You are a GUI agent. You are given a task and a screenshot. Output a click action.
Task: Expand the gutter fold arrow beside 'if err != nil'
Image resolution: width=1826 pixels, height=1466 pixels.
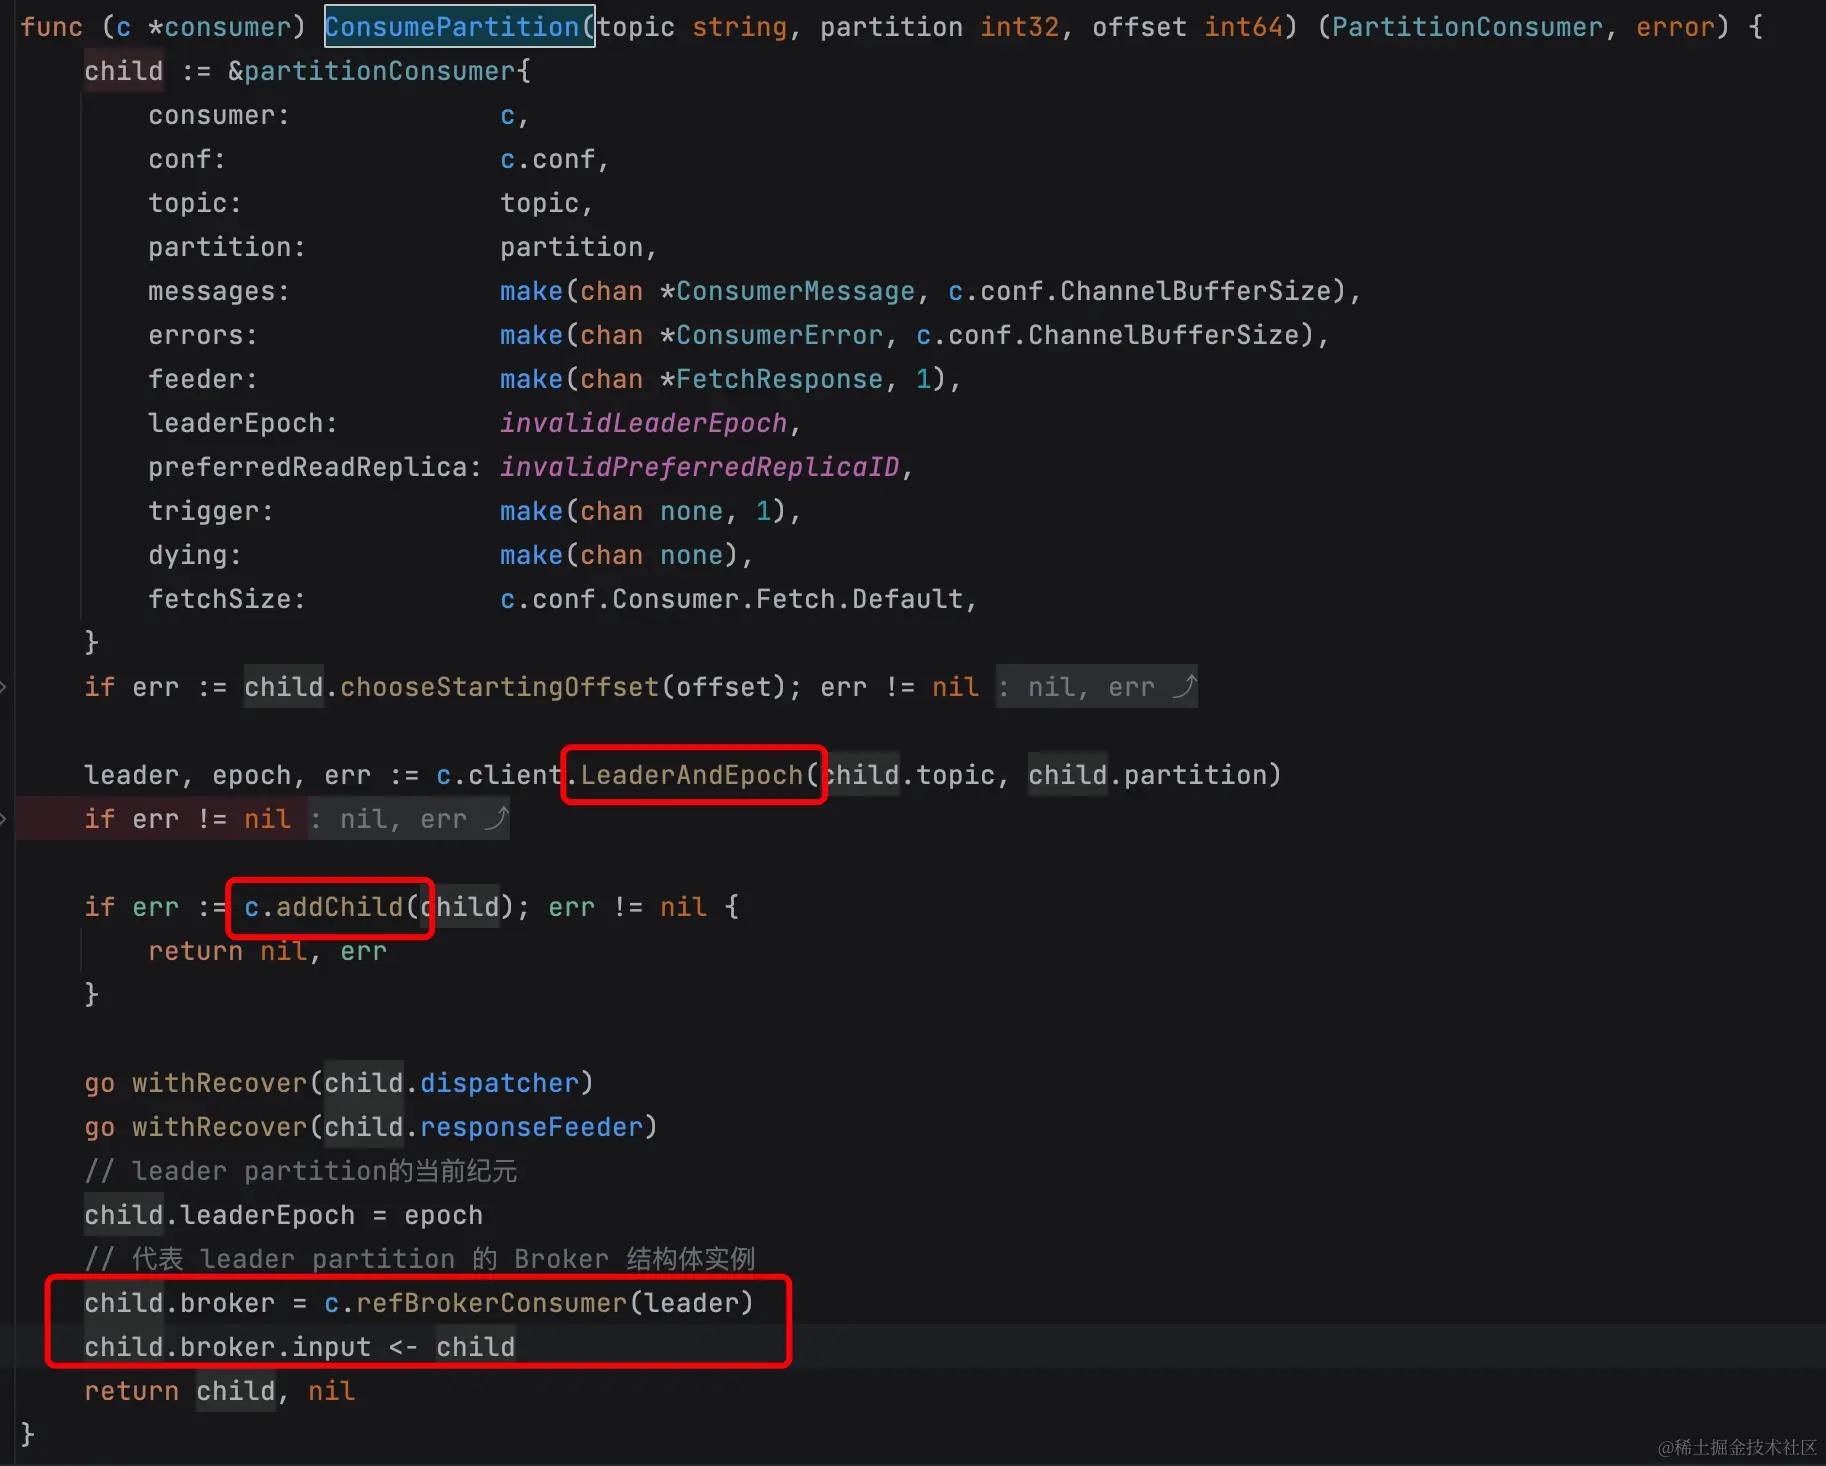(4, 819)
